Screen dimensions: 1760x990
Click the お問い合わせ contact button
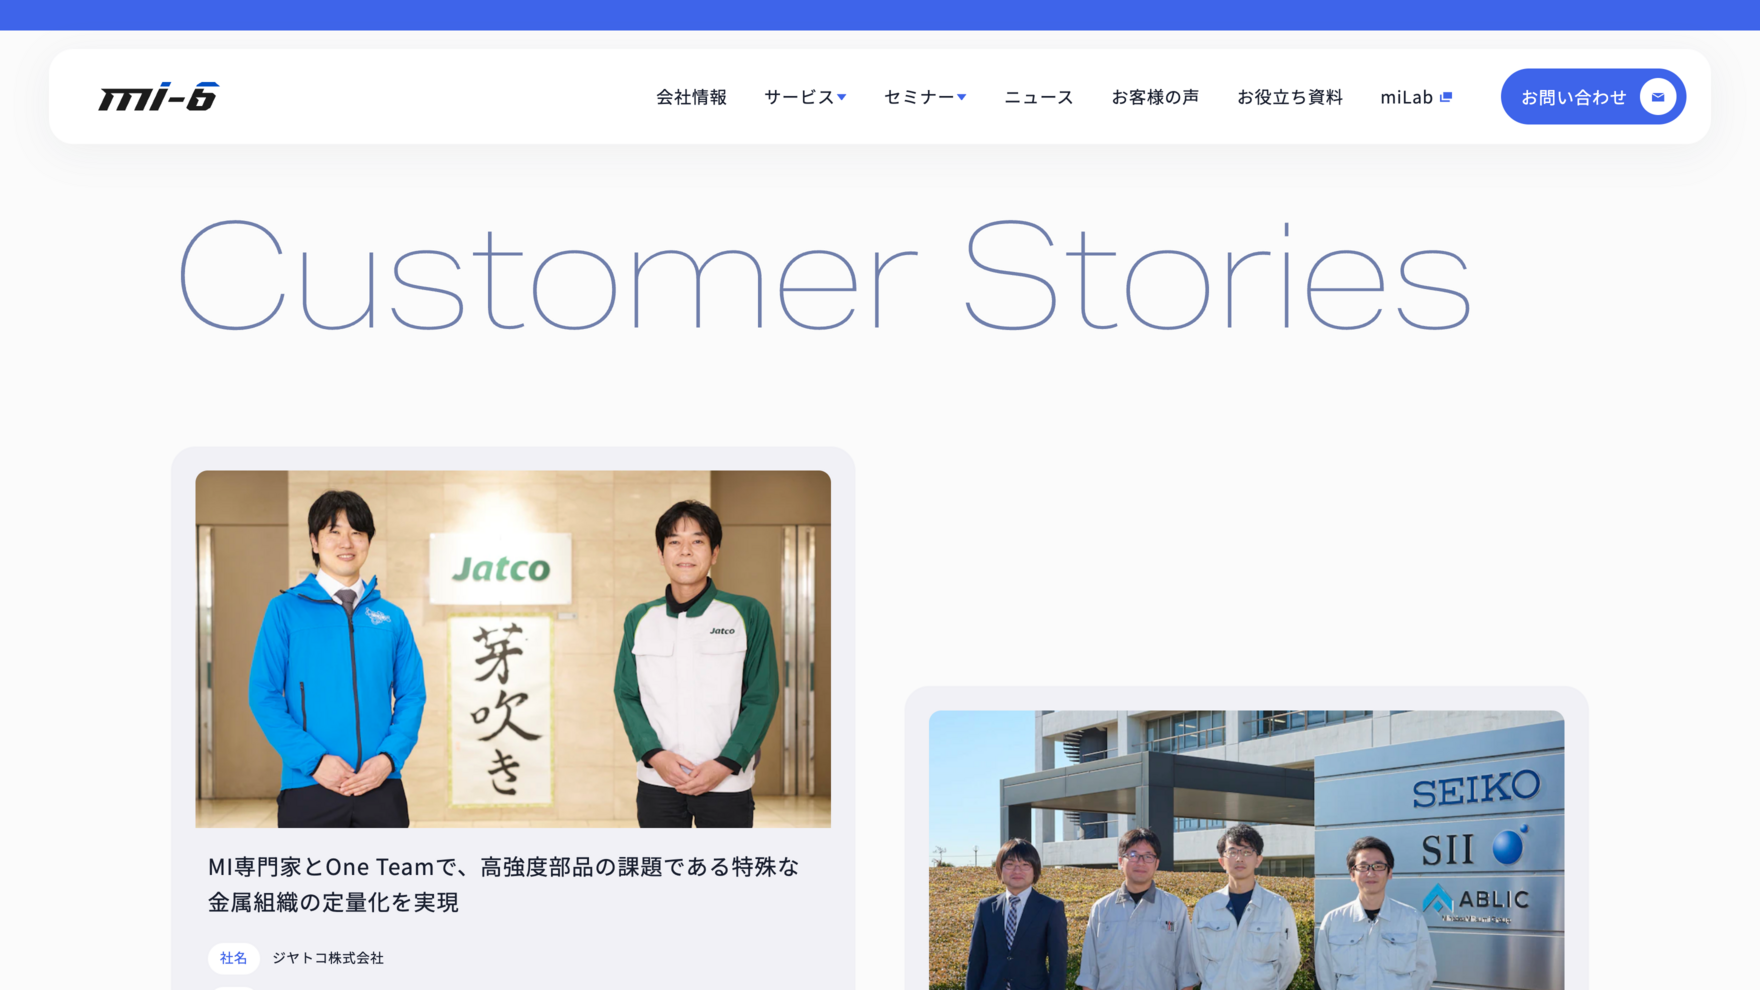pos(1593,97)
